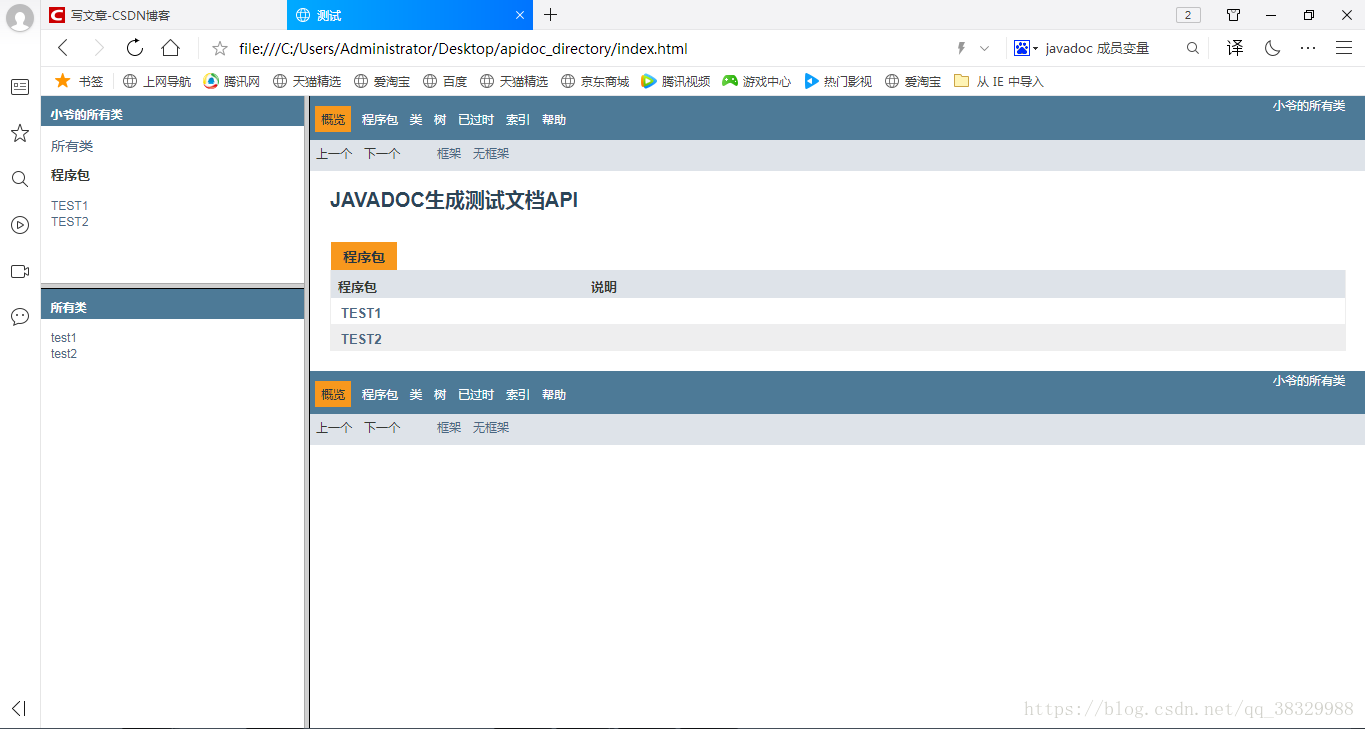
Task: Select bottom 帮助 navigation item
Action: pyautogui.click(x=554, y=395)
